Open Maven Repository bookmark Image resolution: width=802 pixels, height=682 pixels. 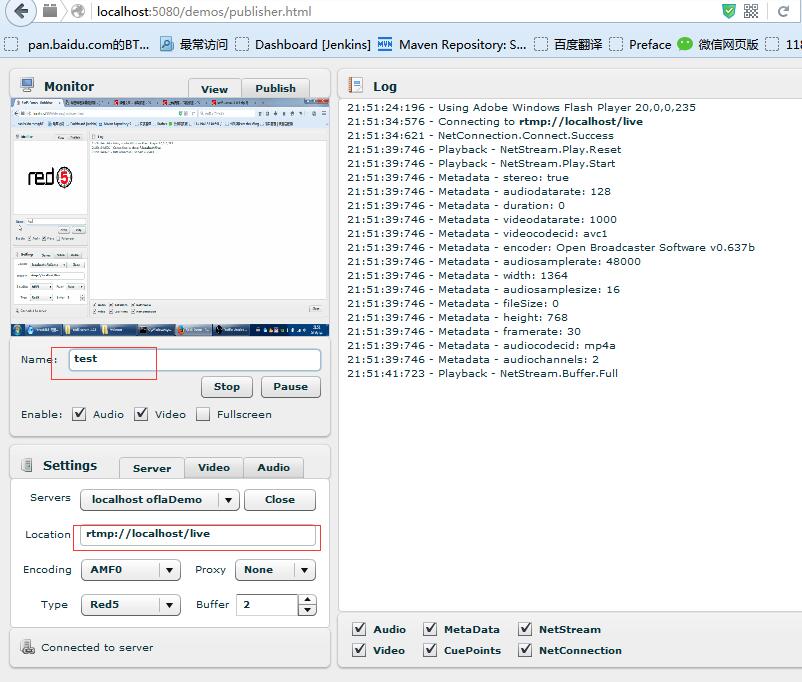(452, 45)
